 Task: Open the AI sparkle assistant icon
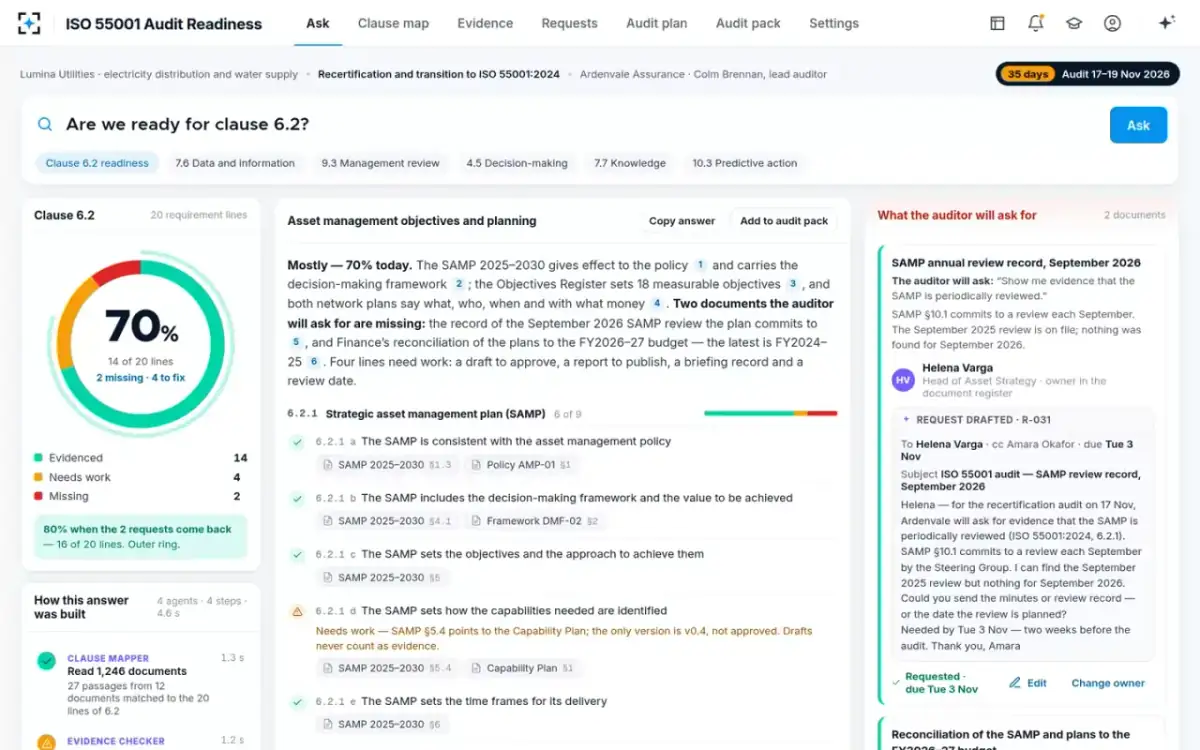coord(1166,23)
